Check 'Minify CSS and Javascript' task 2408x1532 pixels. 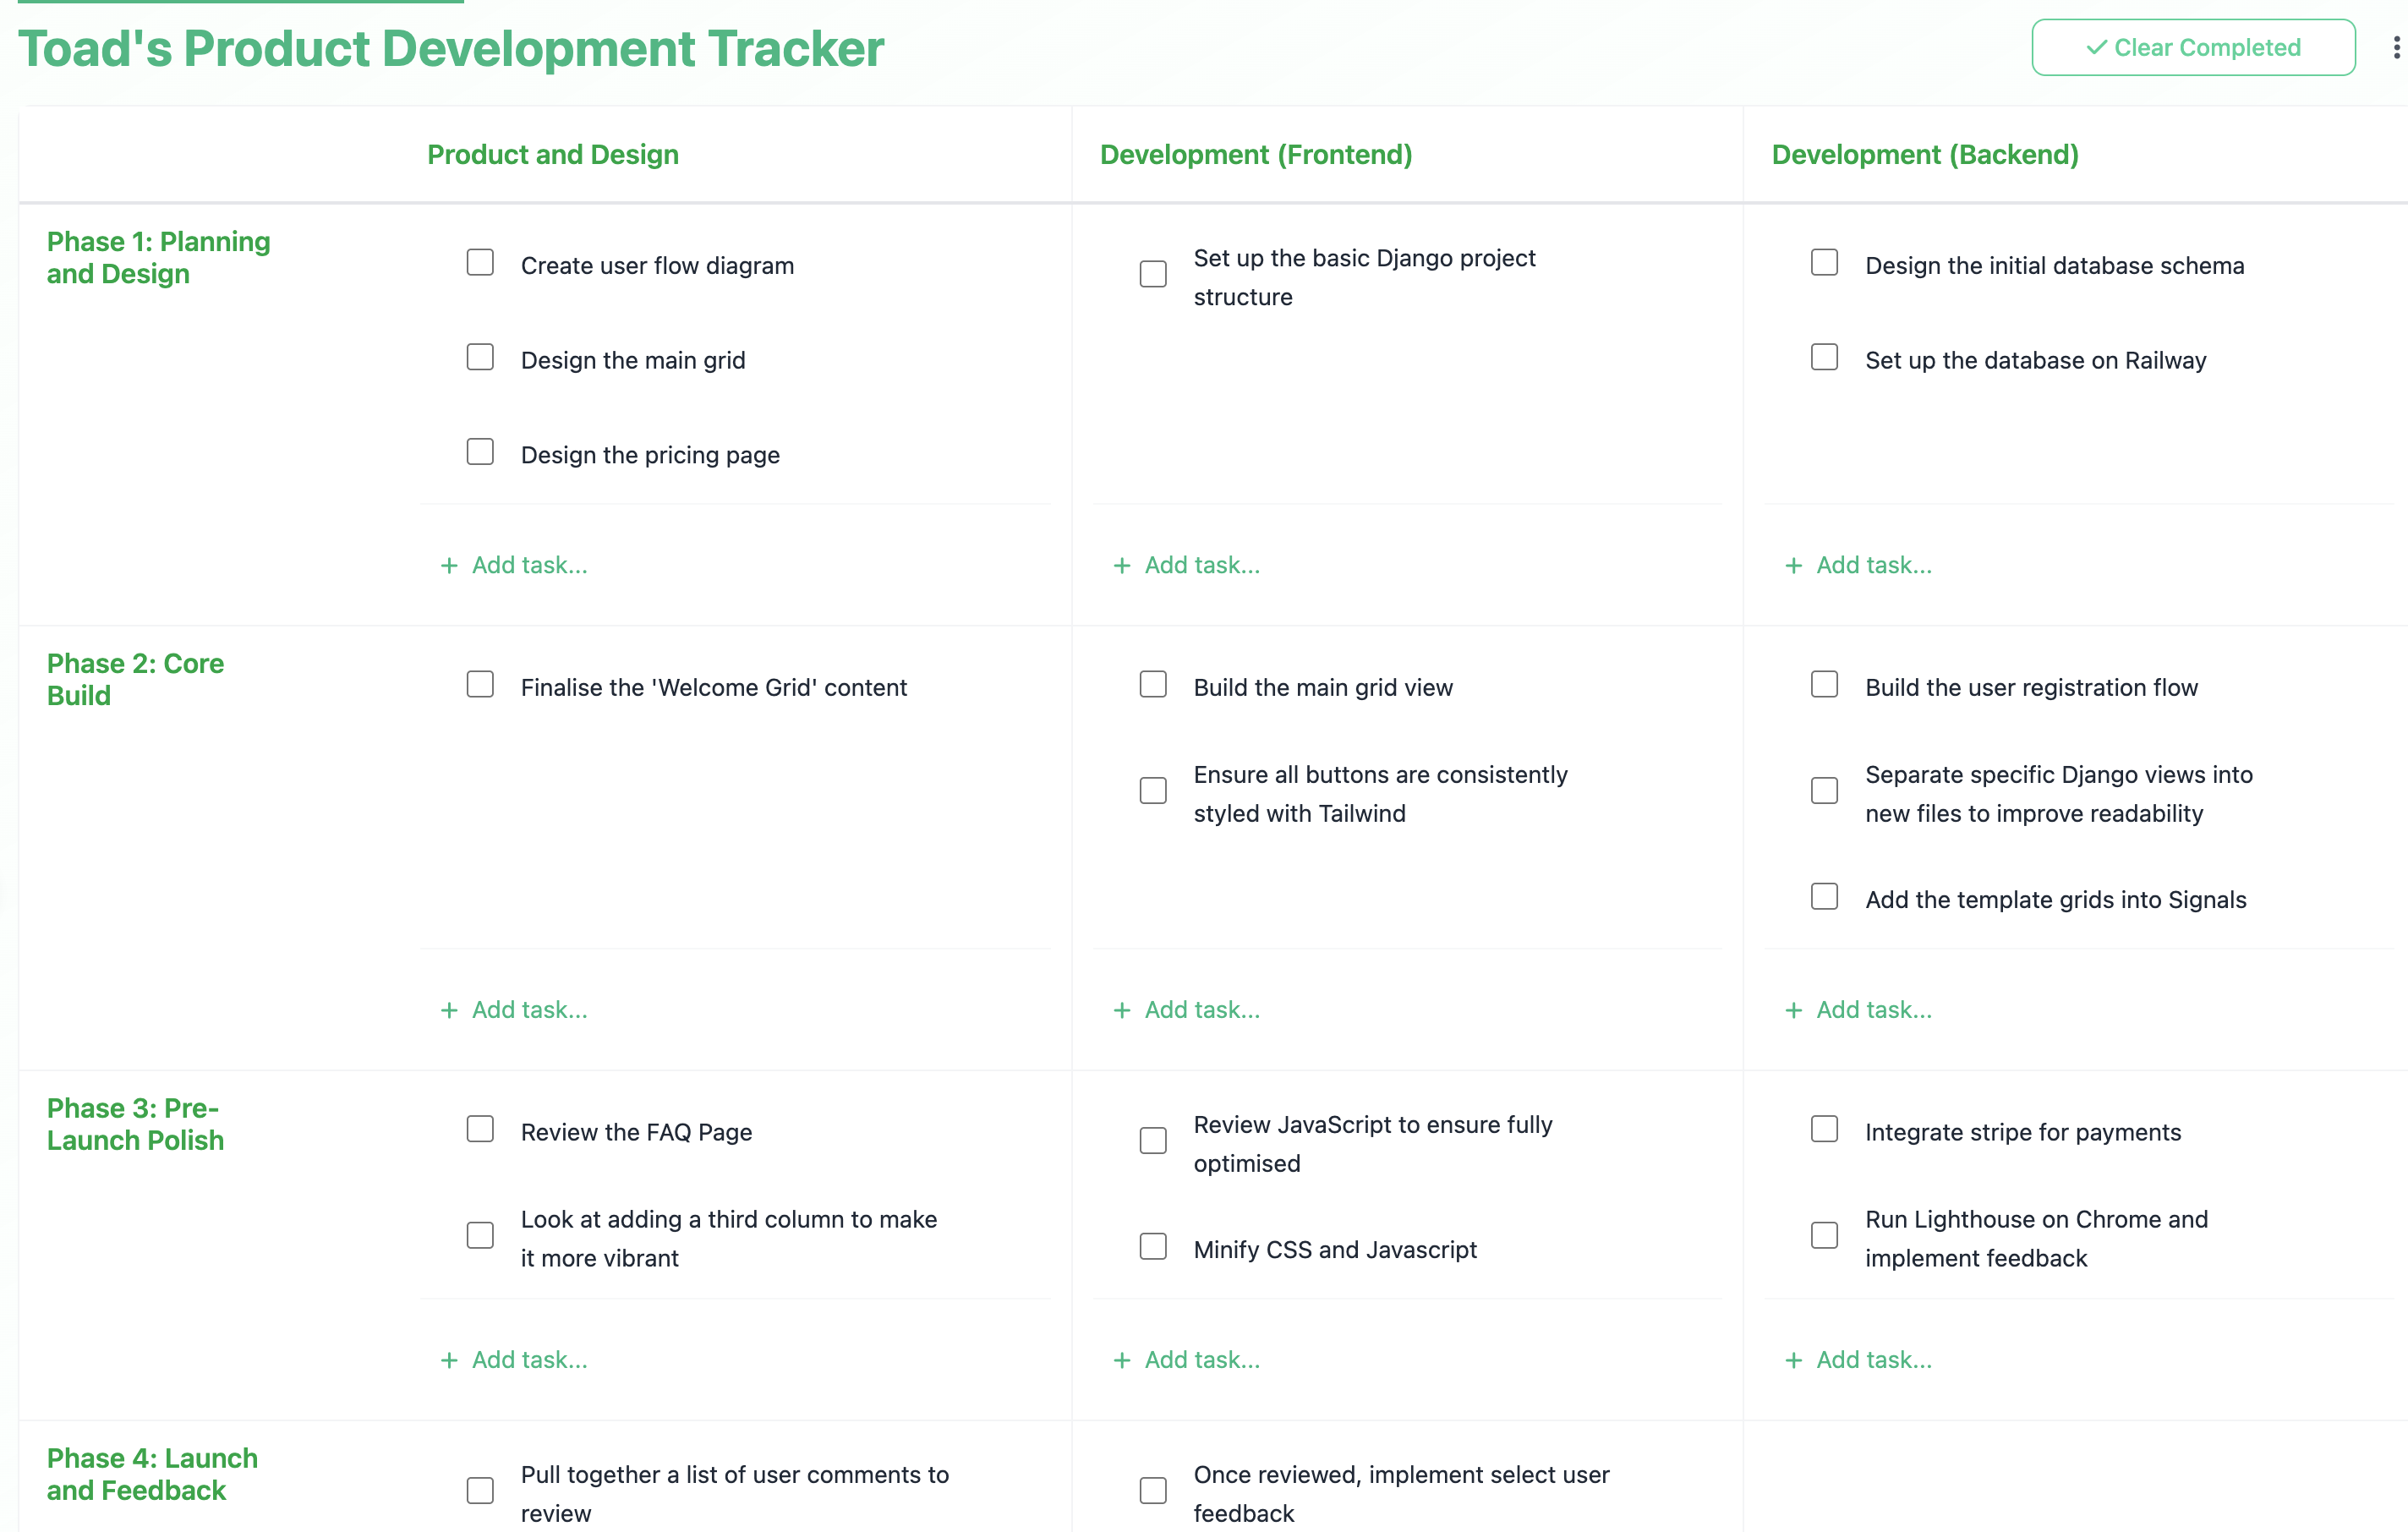click(1152, 1247)
